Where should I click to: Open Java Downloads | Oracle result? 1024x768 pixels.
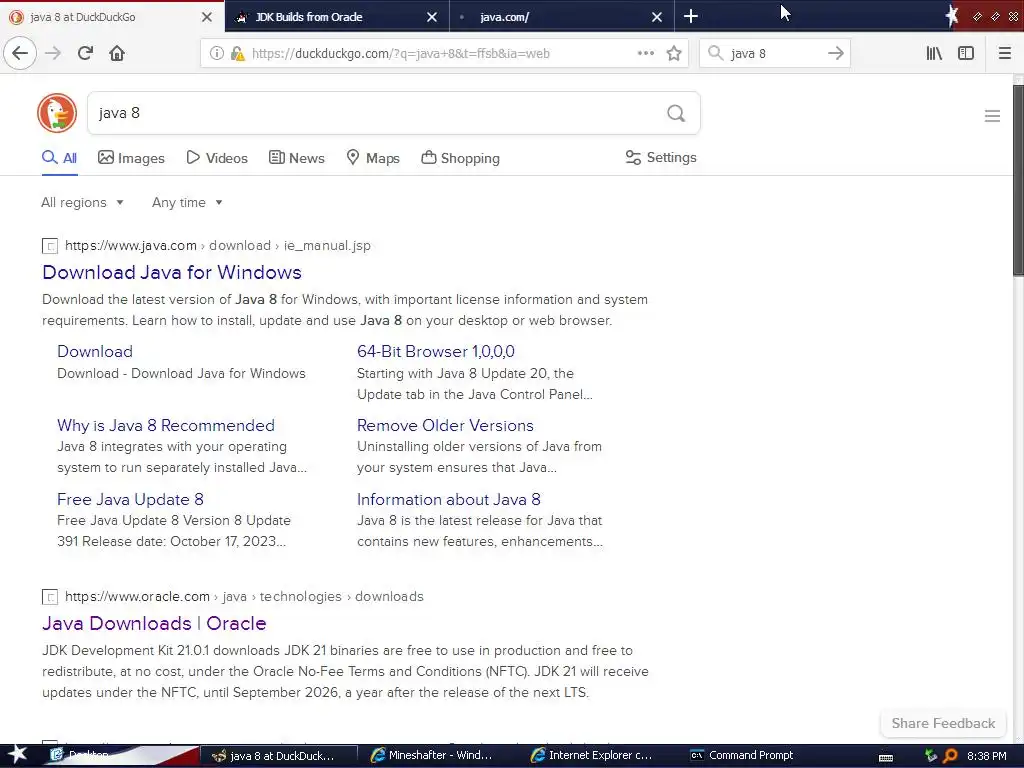click(x=154, y=623)
